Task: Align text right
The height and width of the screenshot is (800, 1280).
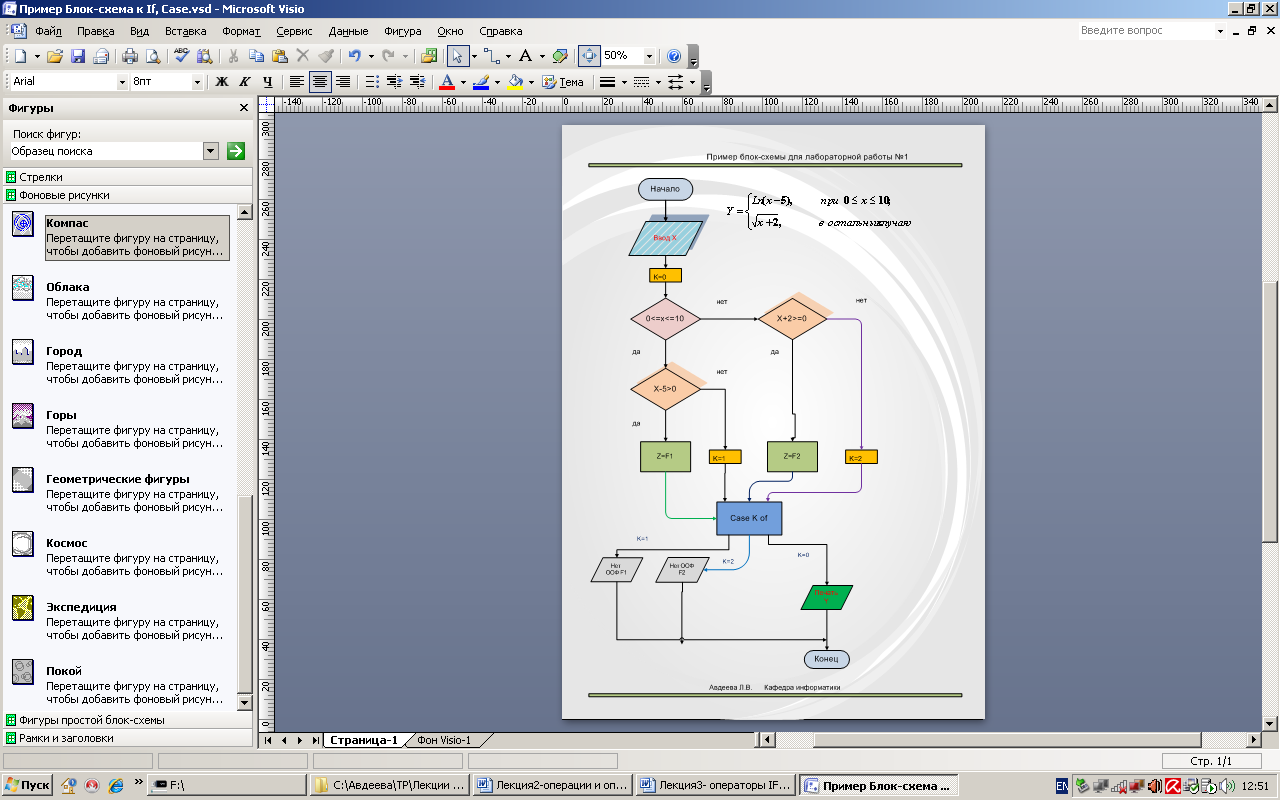Action: 343,82
